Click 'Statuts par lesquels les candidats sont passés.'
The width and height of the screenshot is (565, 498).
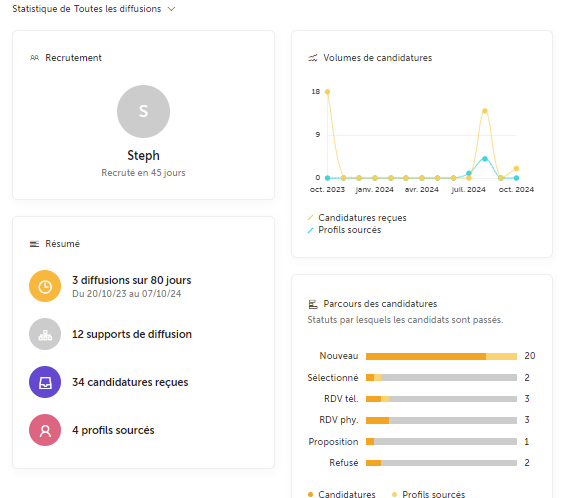[x=405, y=320]
